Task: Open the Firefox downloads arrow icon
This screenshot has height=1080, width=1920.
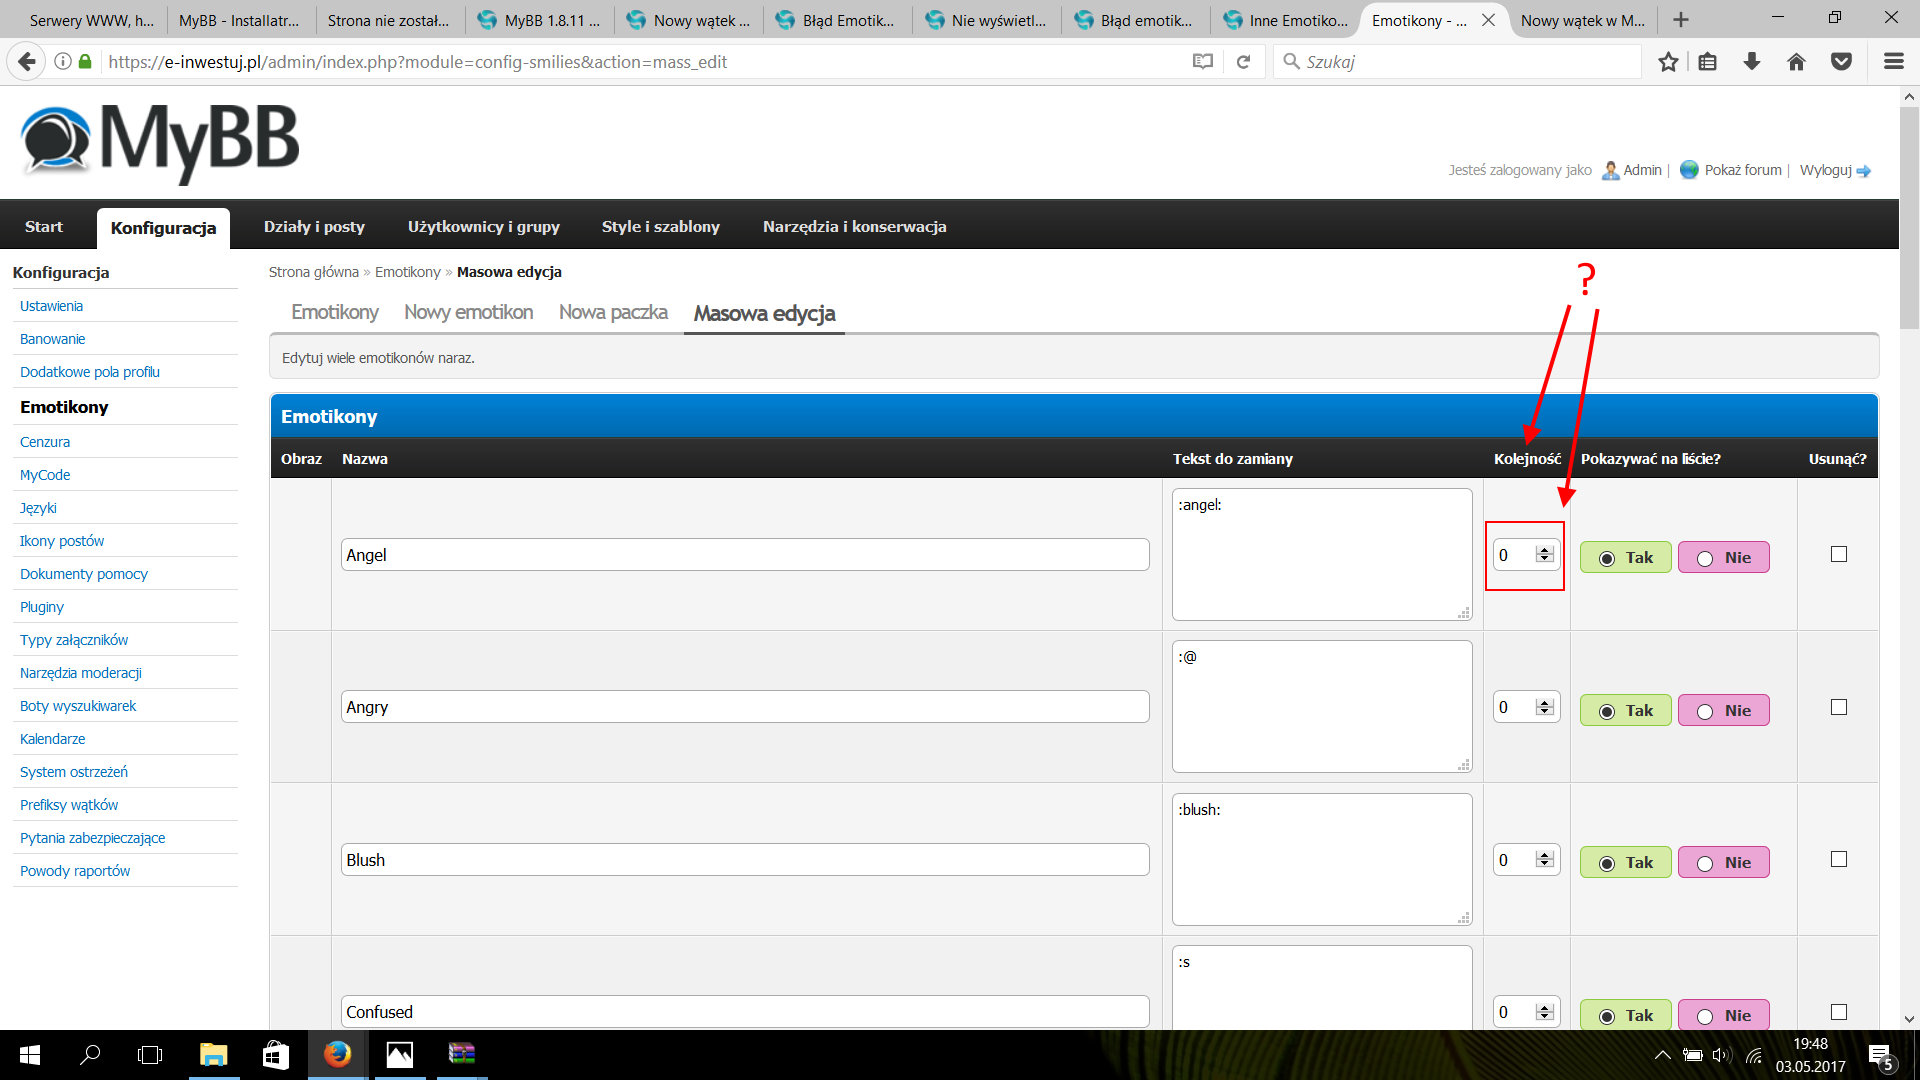Action: pos(1752,62)
